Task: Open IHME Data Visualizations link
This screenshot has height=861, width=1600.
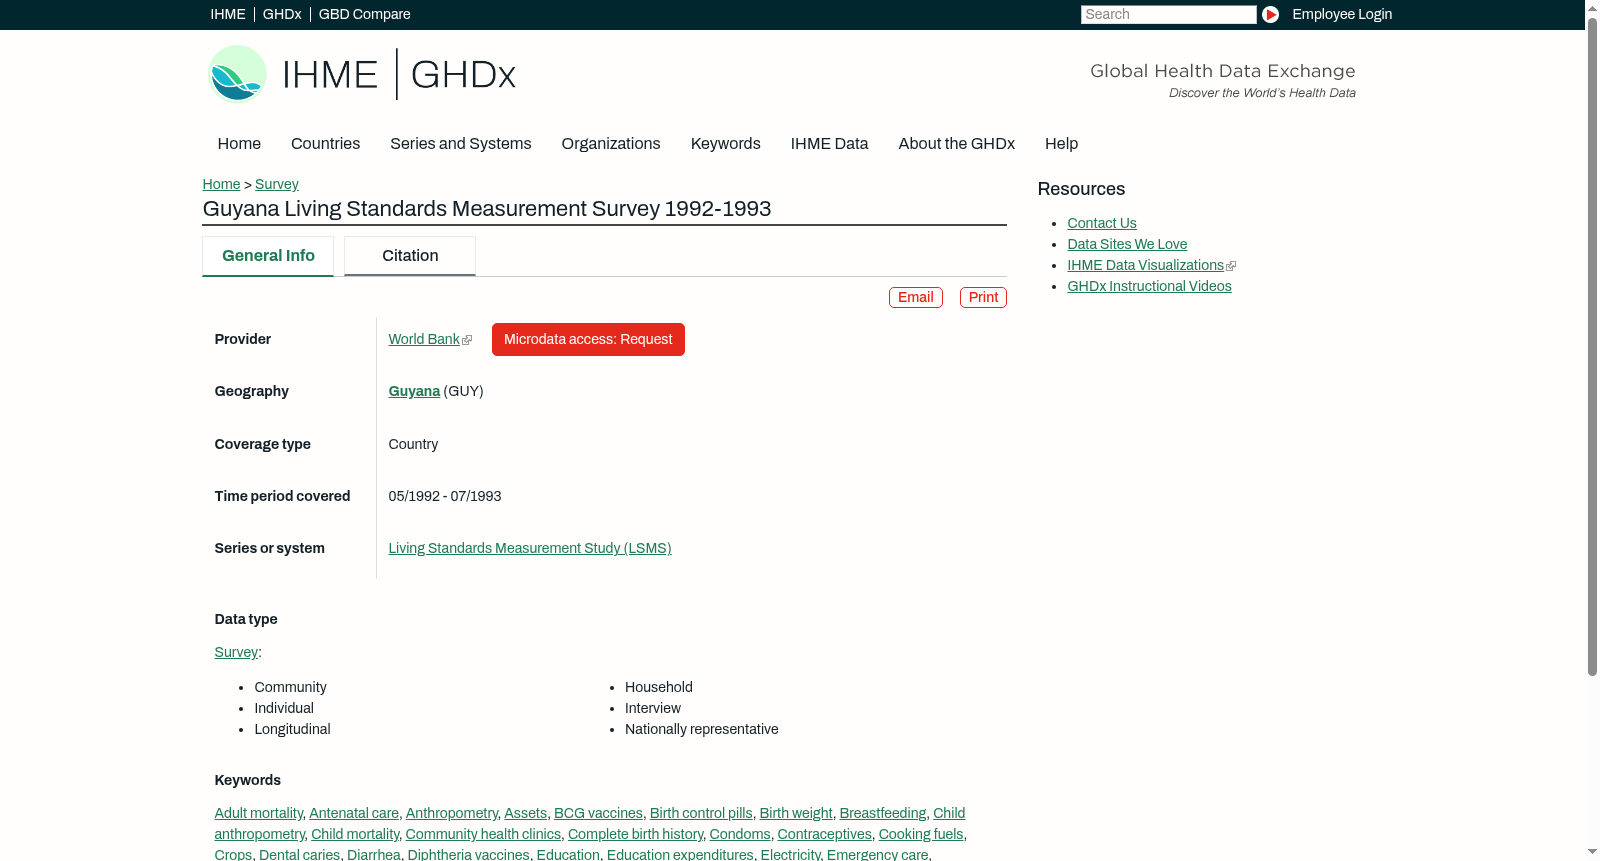Action: click(1146, 265)
